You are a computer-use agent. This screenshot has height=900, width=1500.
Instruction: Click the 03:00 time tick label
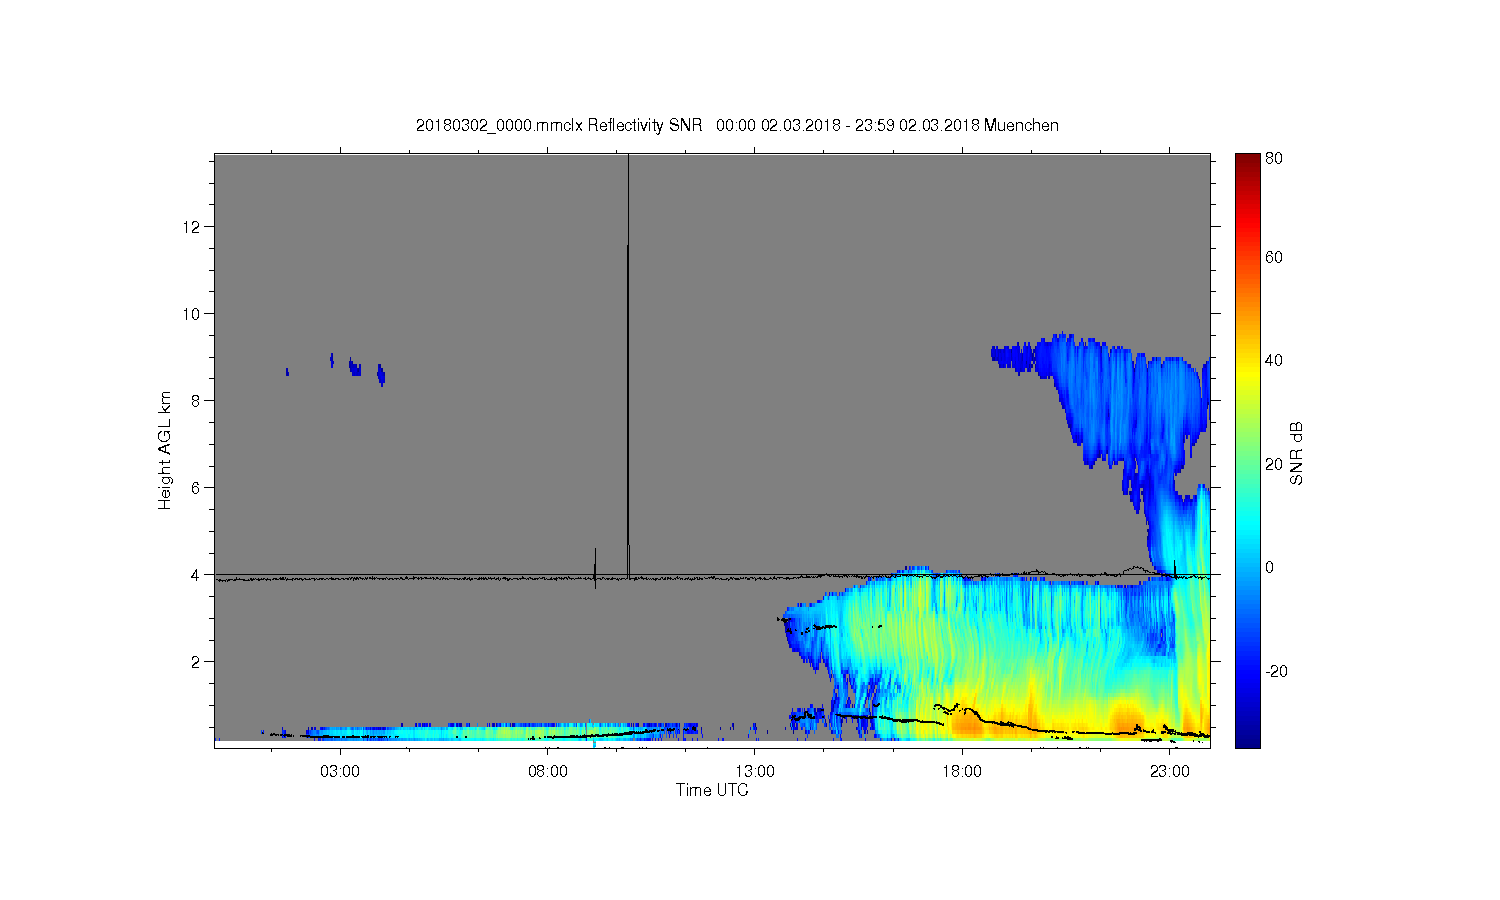pos(340,772)
